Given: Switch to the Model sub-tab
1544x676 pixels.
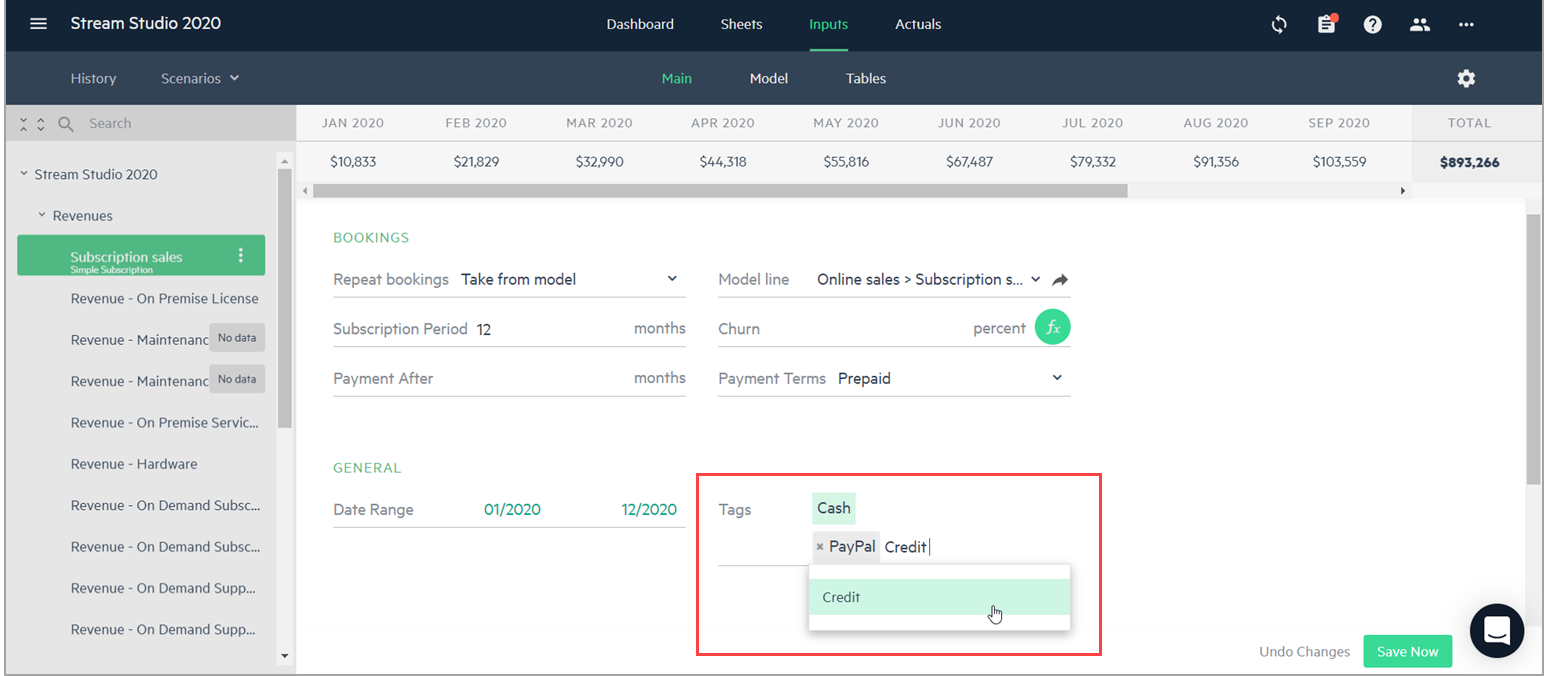Looking at the screenshot, I should (769, 78).
